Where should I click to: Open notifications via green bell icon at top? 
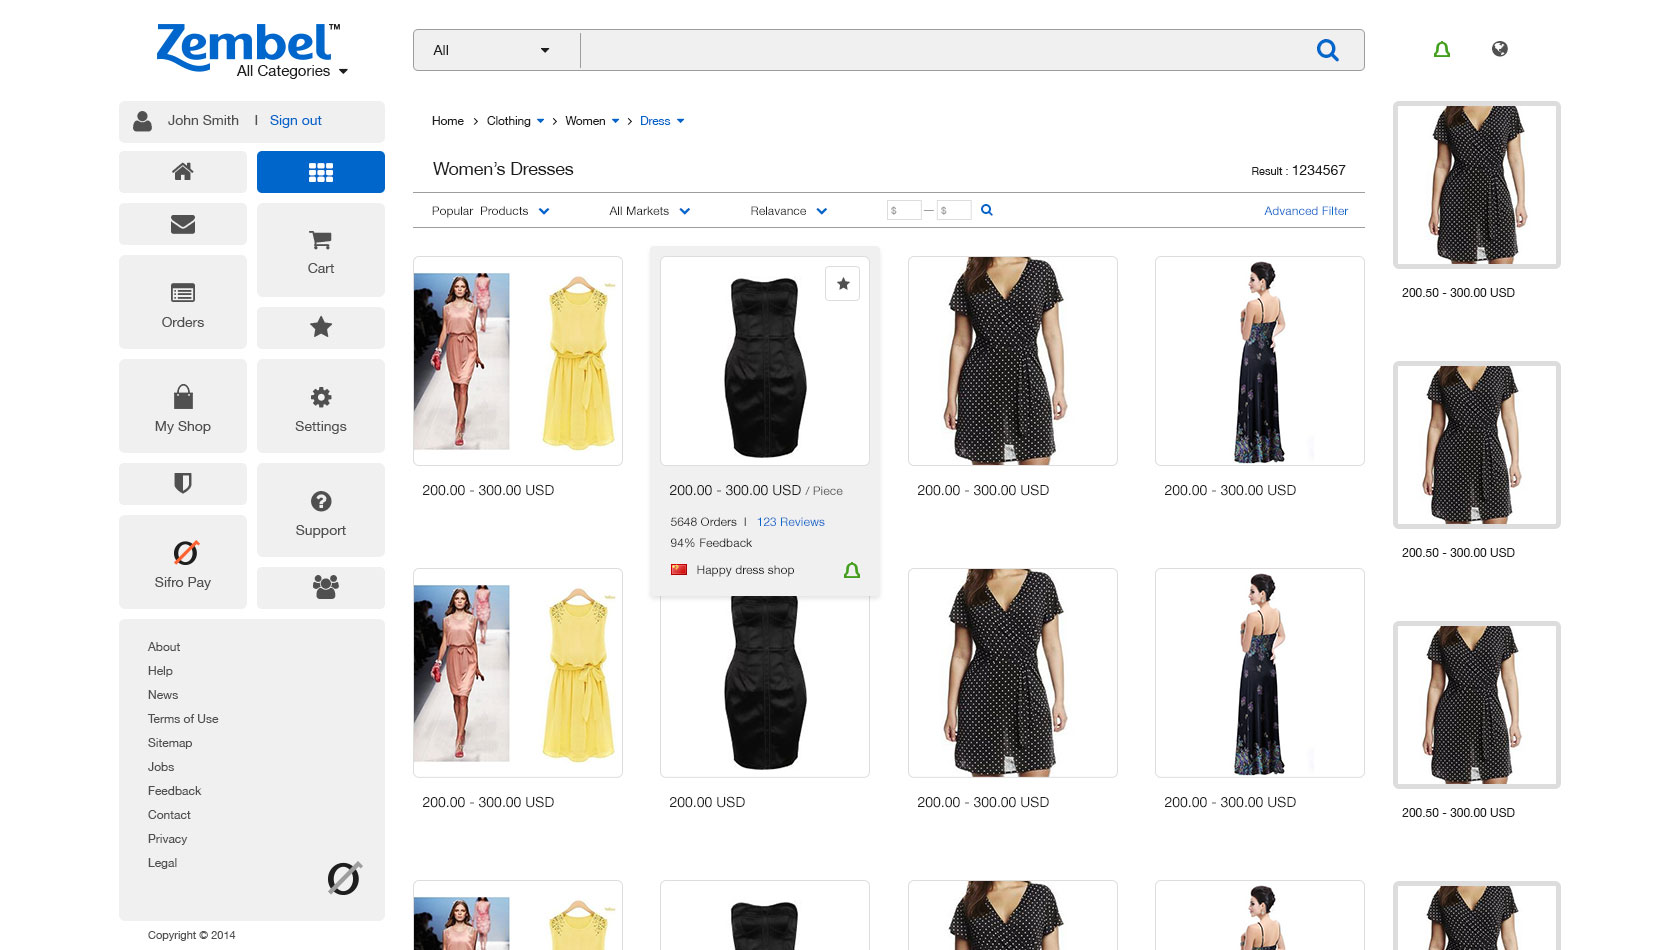[1441, 49]
